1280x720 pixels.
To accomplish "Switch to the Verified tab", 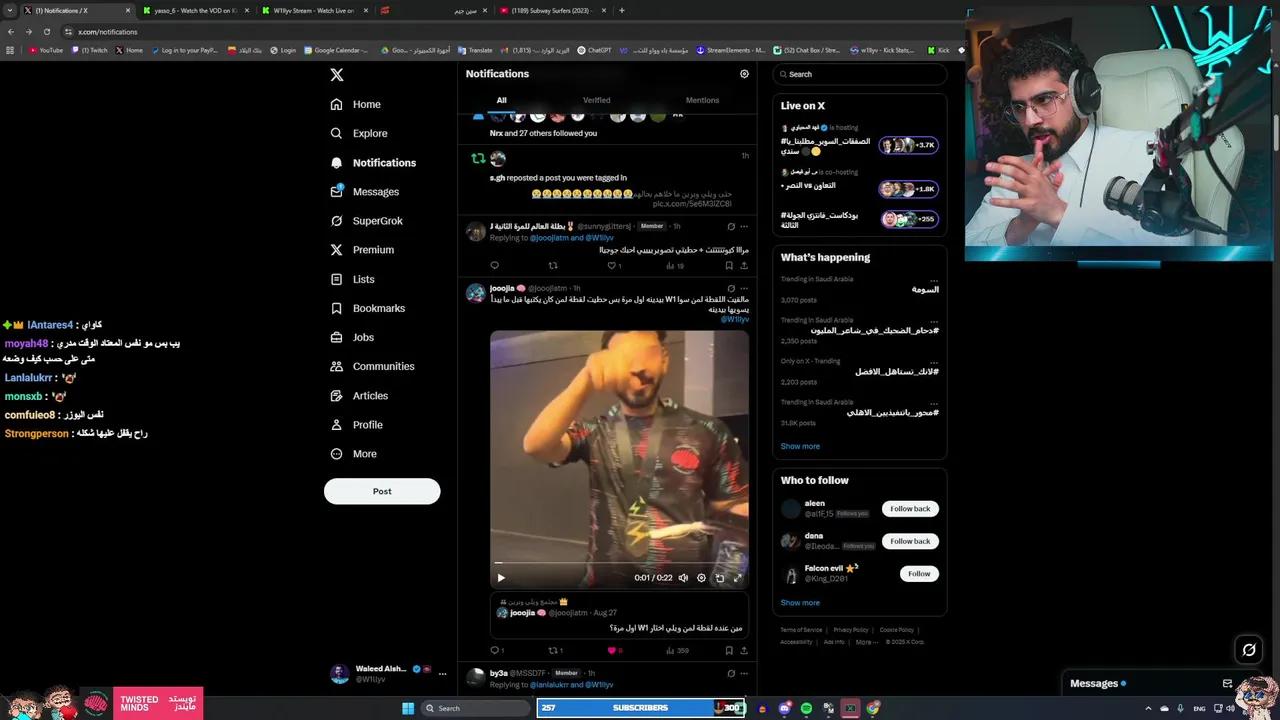I will coord(597,100).
